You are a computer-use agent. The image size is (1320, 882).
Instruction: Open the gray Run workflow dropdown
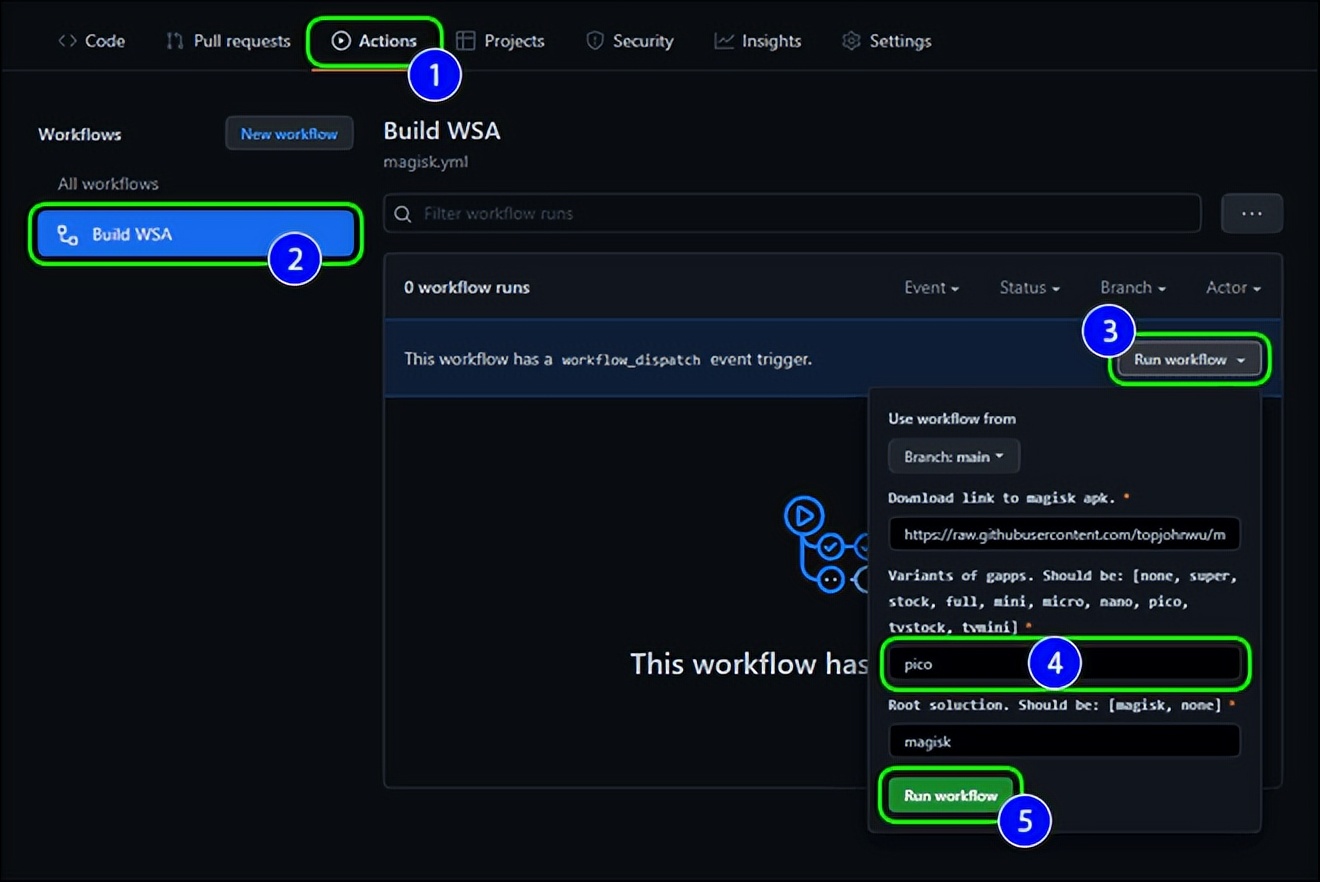coord(1189,360)
